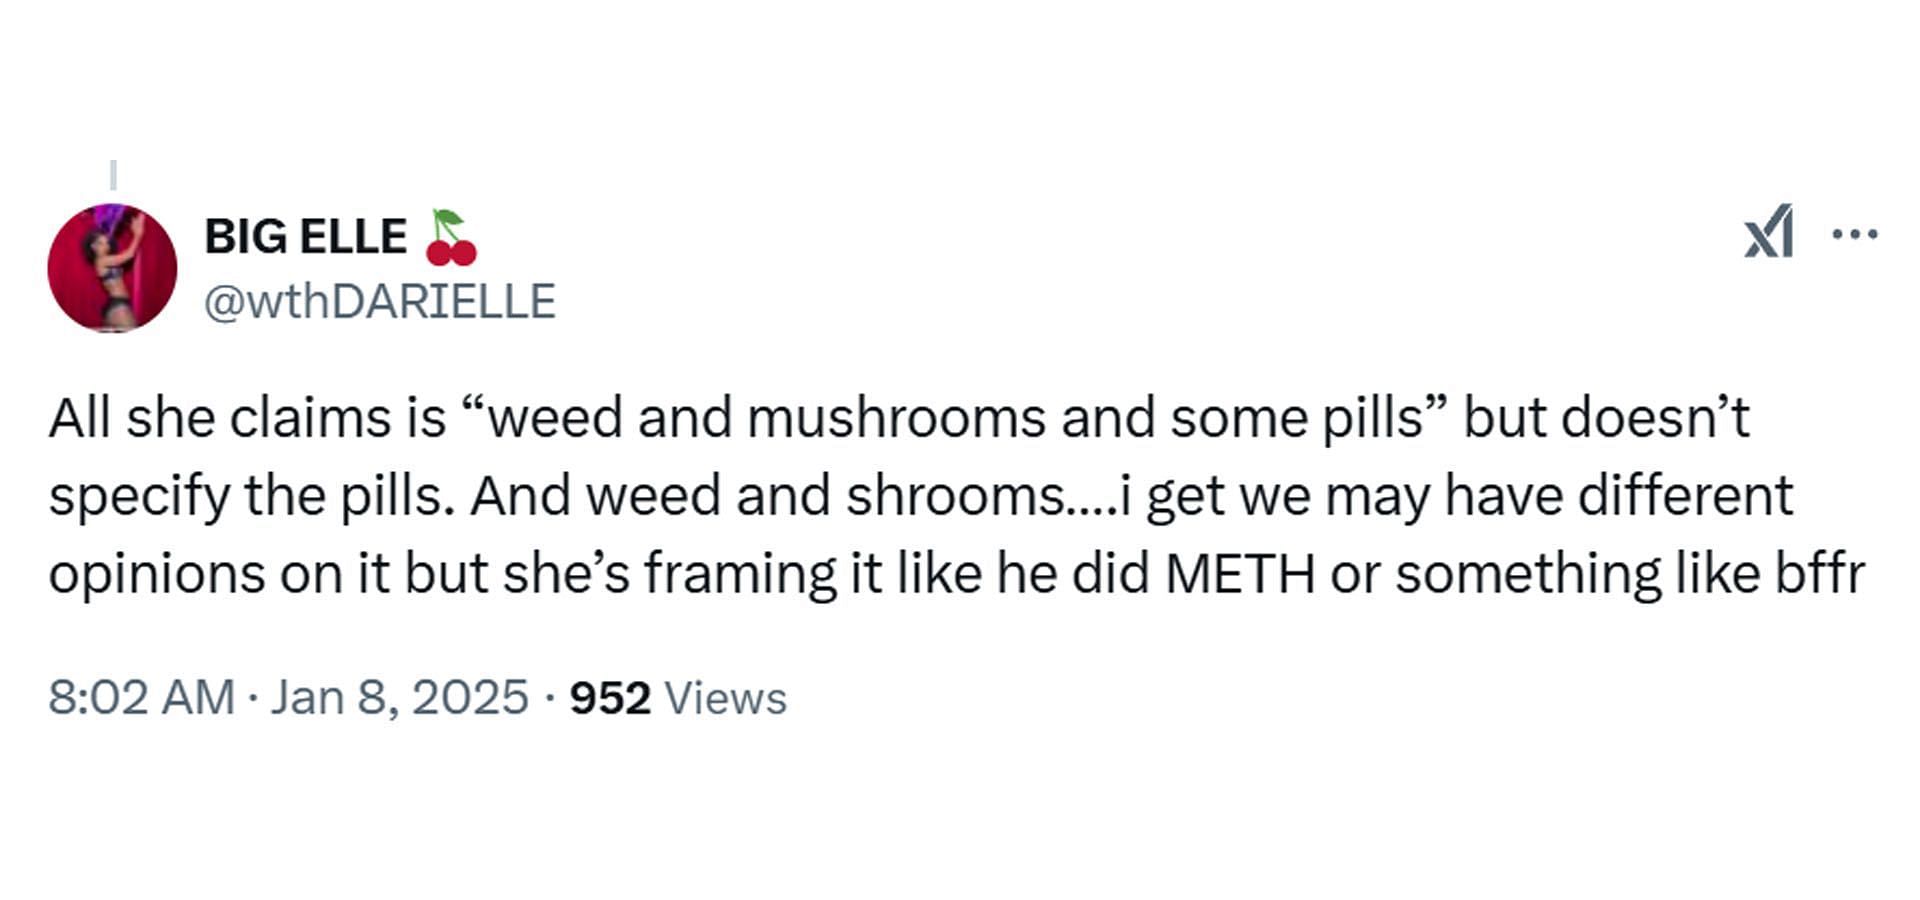Open the three-dot more options menu
The image size is (1920, 900).
[1855, 235]
